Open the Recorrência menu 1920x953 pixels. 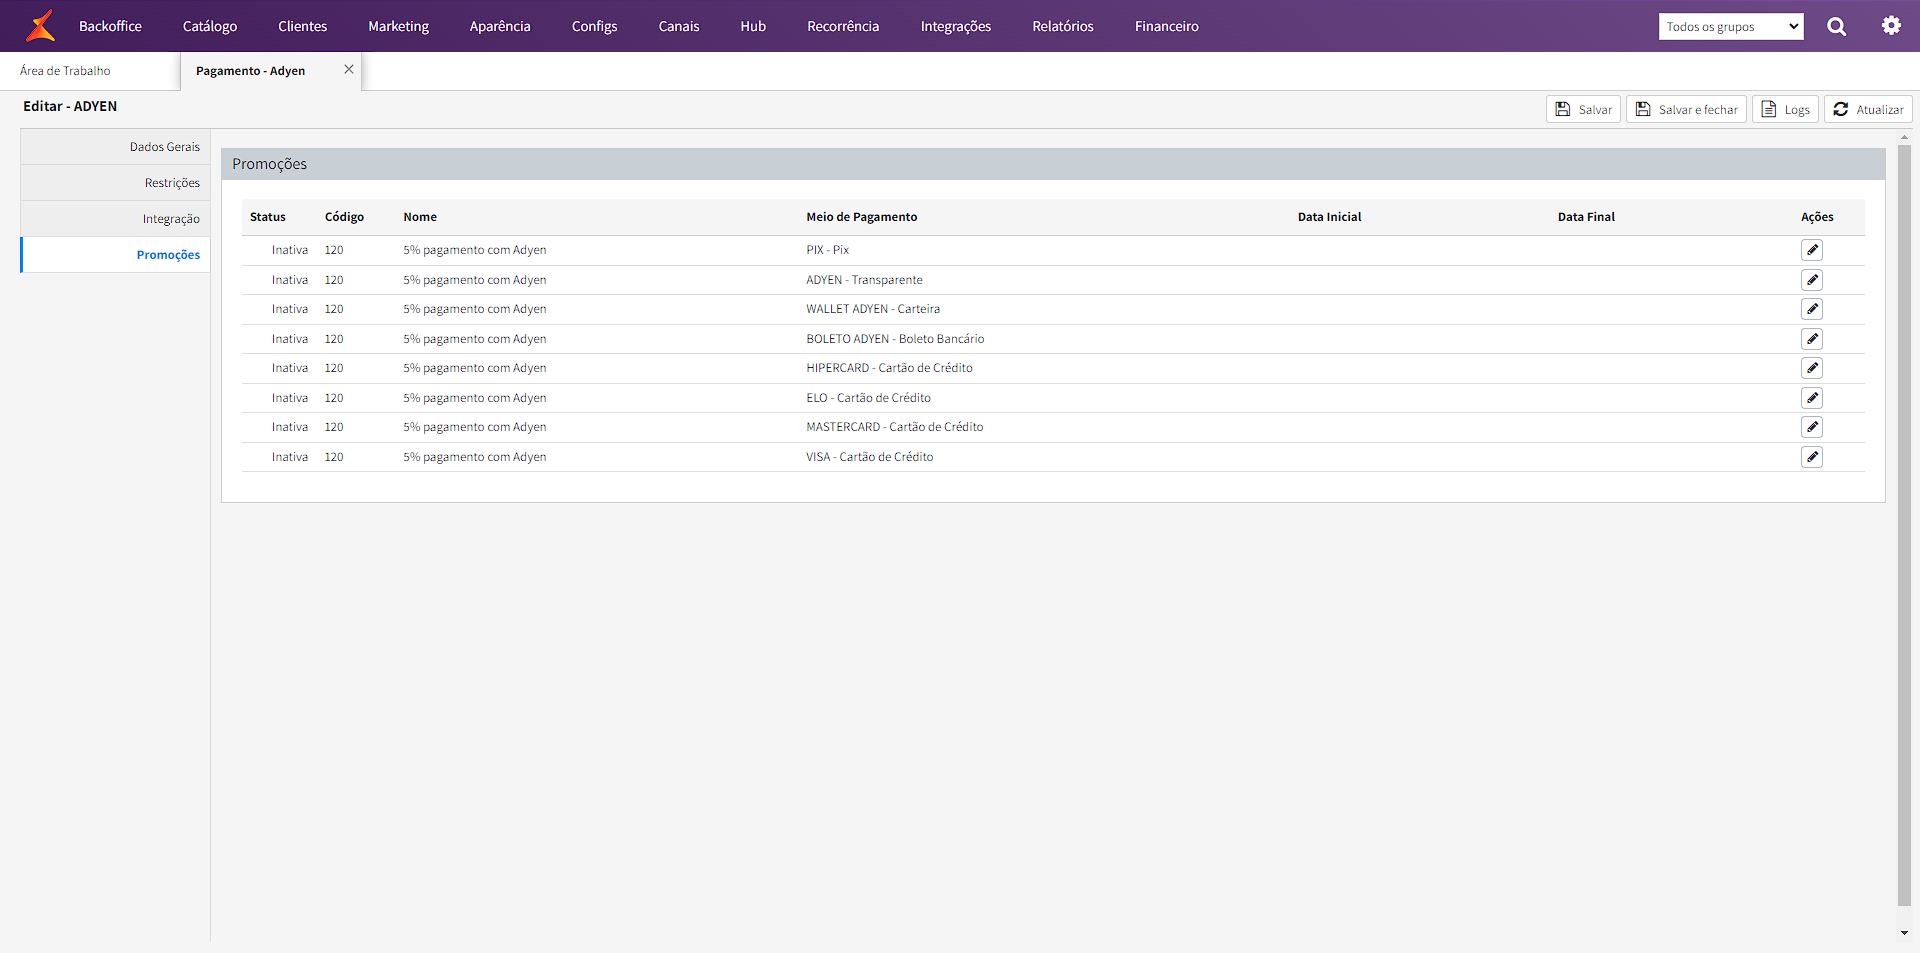[x=843, y=26]
